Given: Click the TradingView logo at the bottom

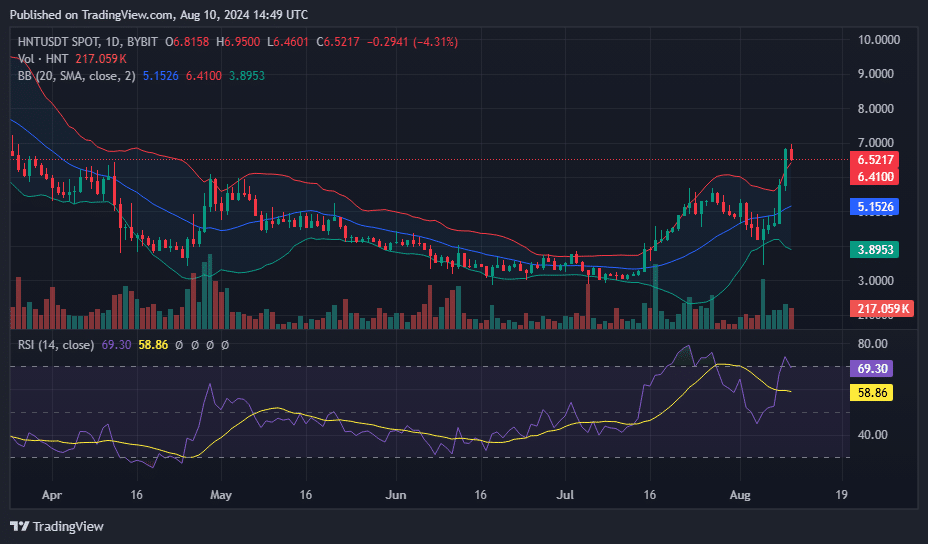Looking at the screenshot, I should click(57, 526).
